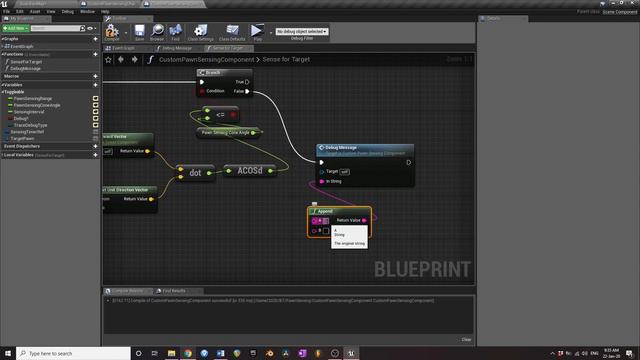Click CustomPawnSensingComponent breadcrumb link
This screenshot has height=360, width=640.
point(206,60)
